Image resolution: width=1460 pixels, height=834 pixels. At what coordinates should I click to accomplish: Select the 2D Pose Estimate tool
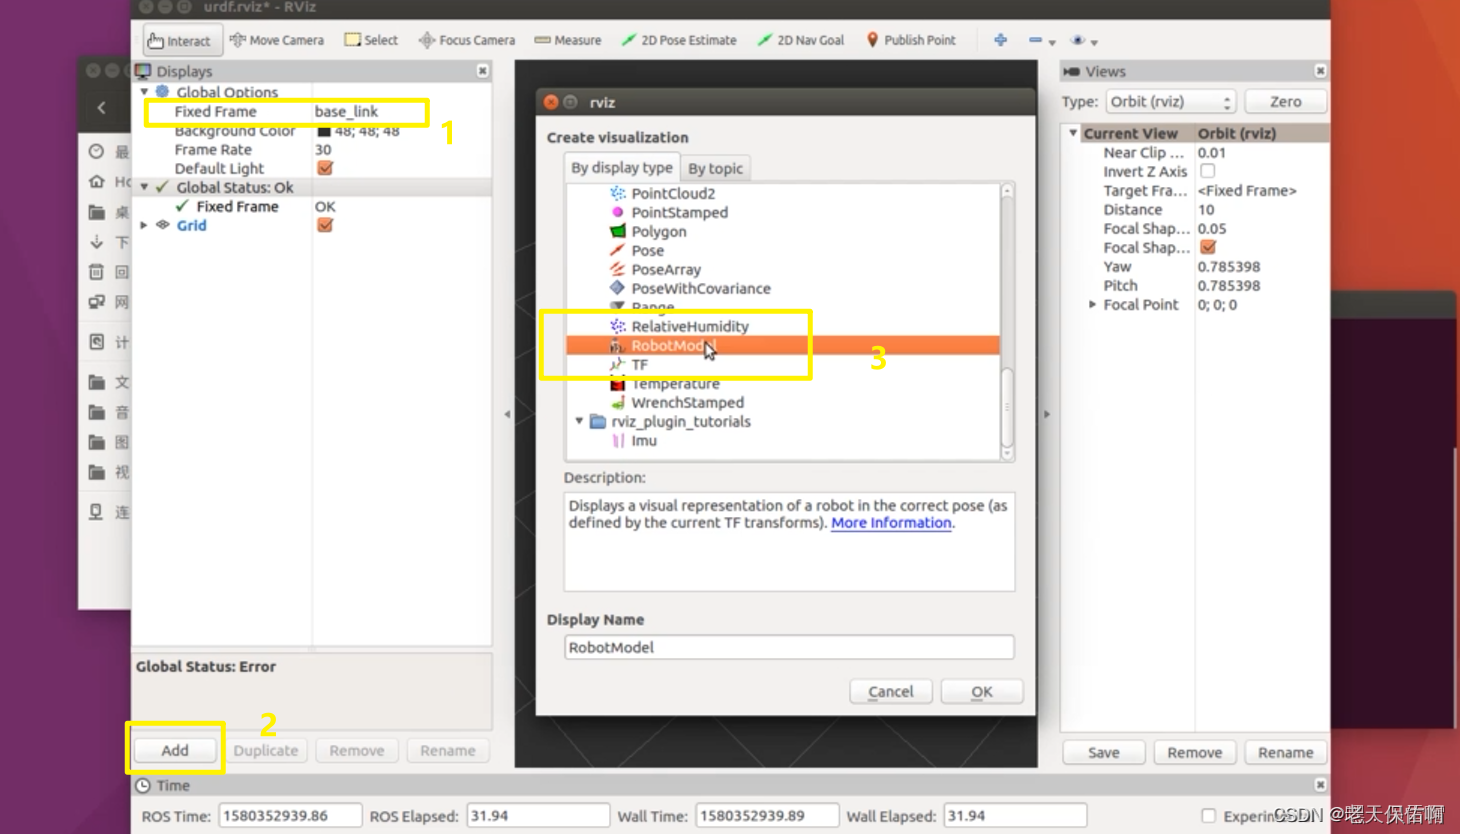click(x=679, y=40)
